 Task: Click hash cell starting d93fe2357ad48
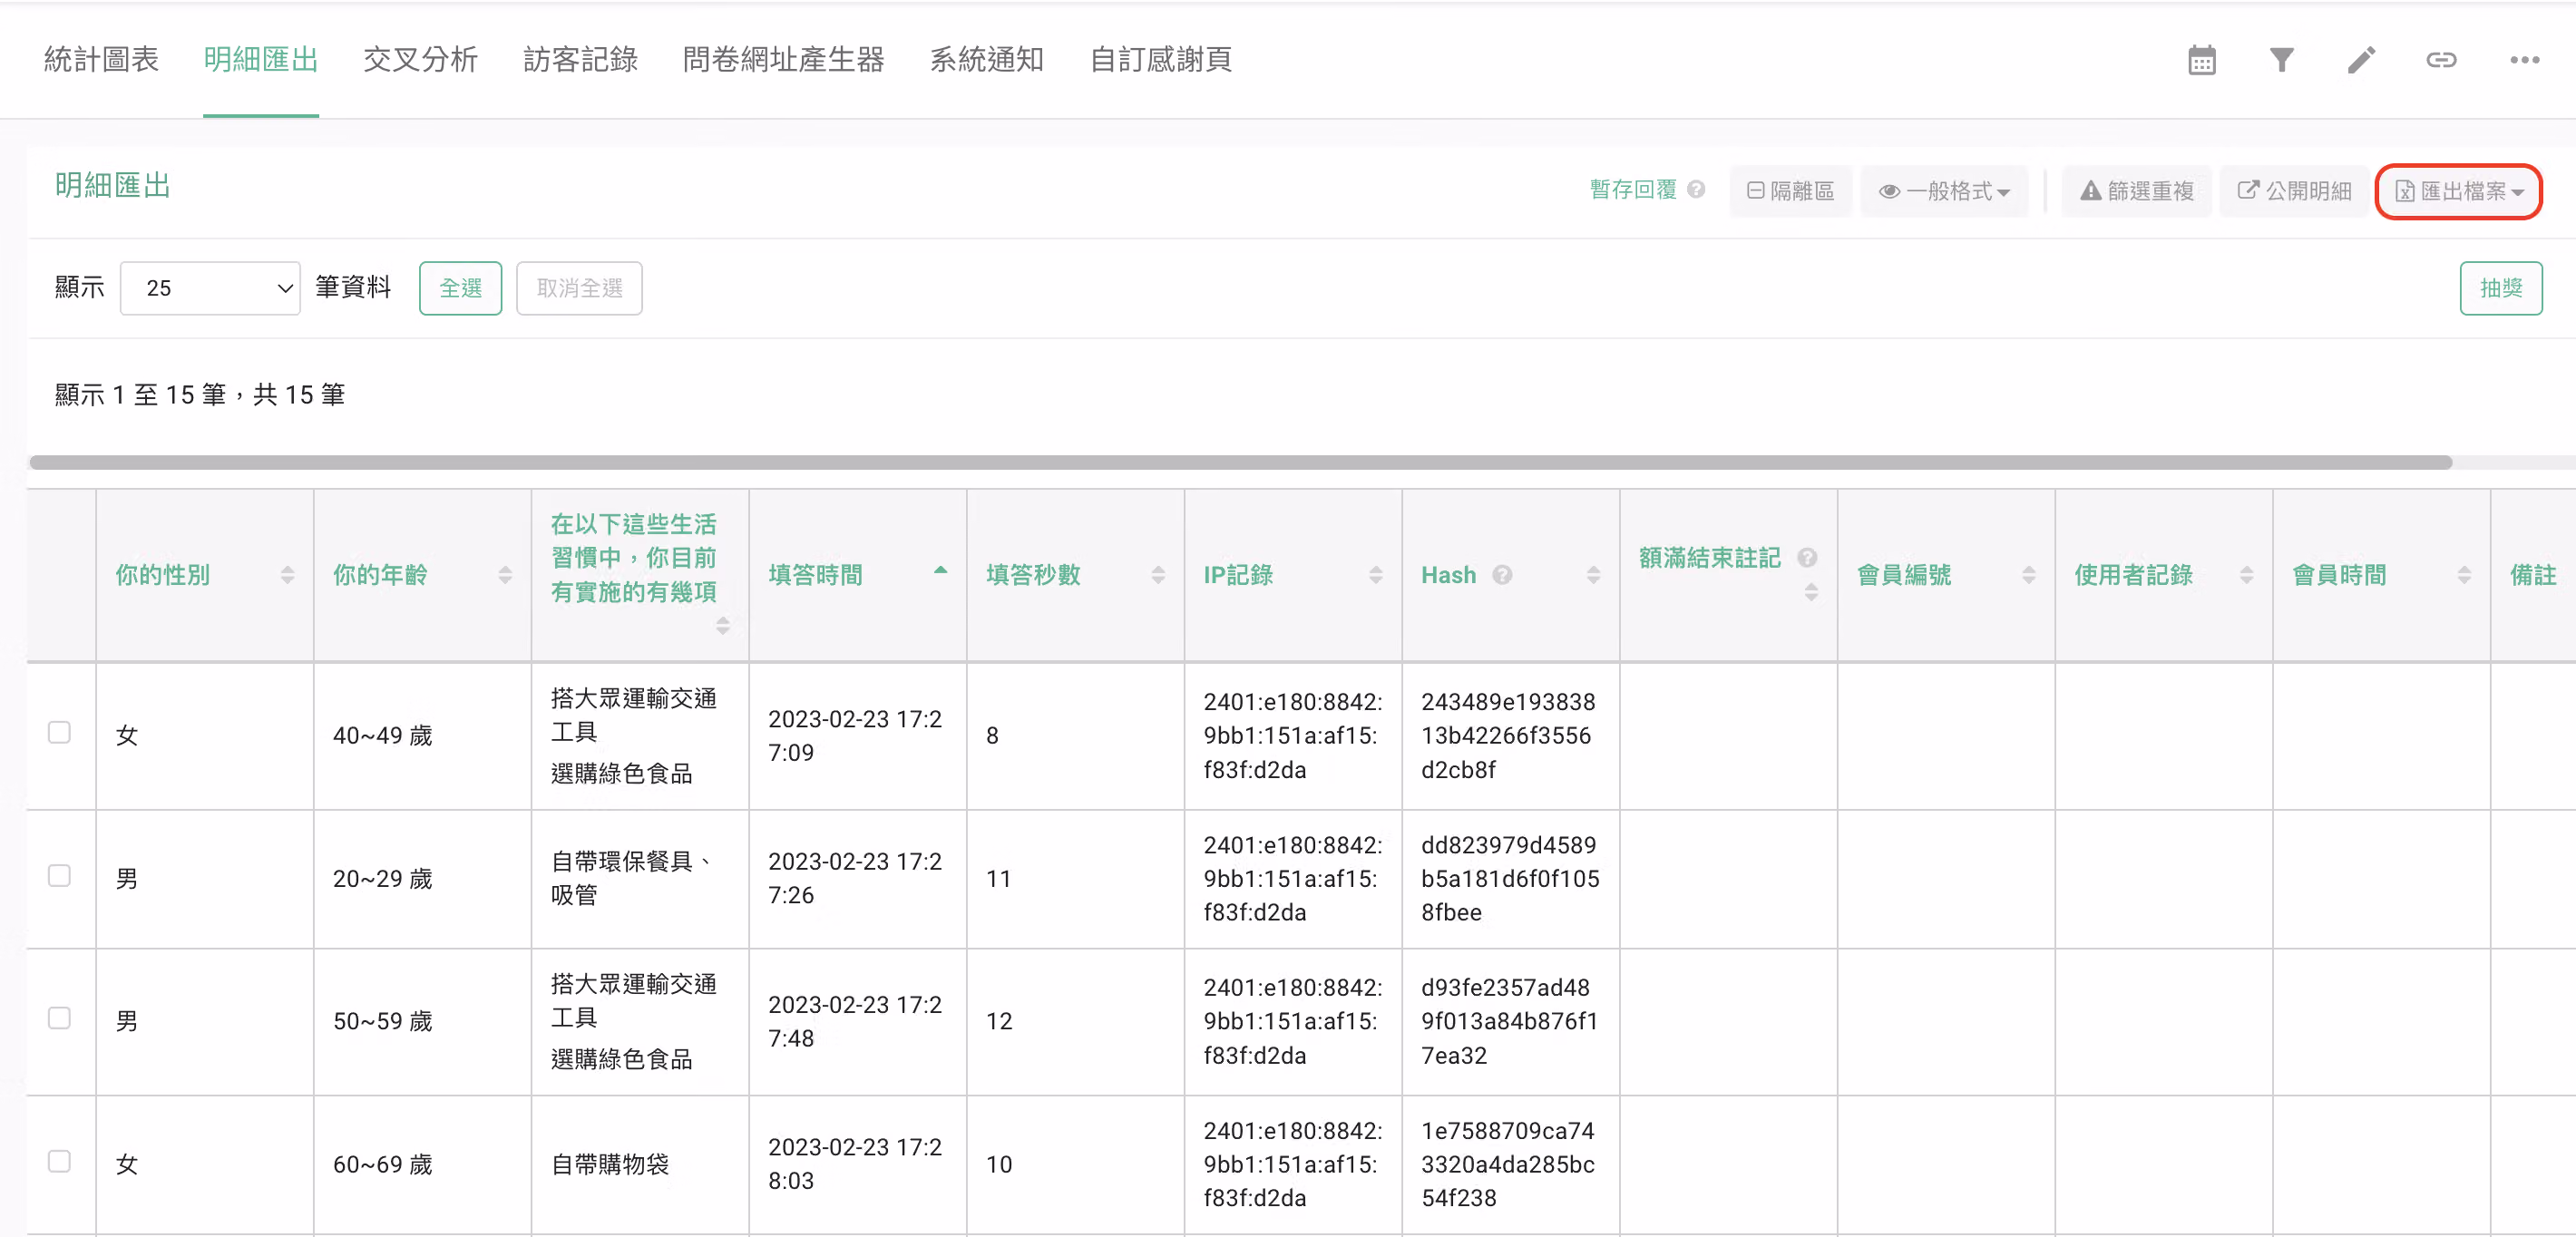coord(1509,1021)
